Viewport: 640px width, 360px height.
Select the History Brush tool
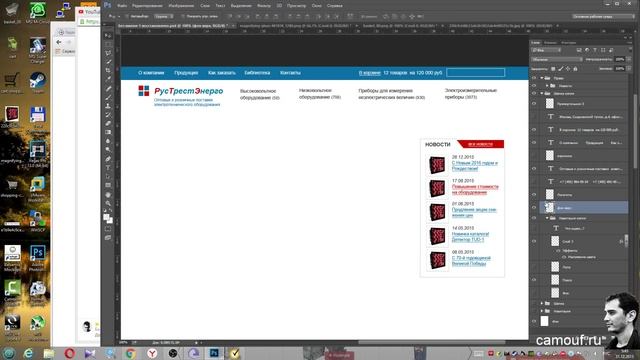[x=108, y=115]
